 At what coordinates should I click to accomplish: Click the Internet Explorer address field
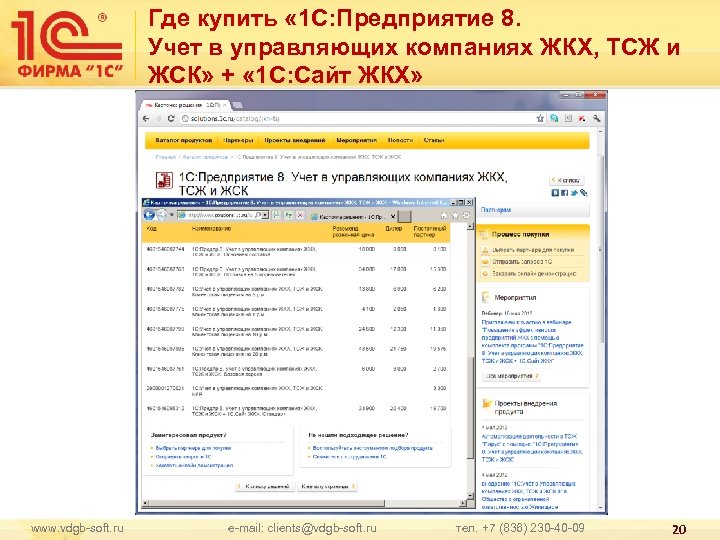[219, 215]
